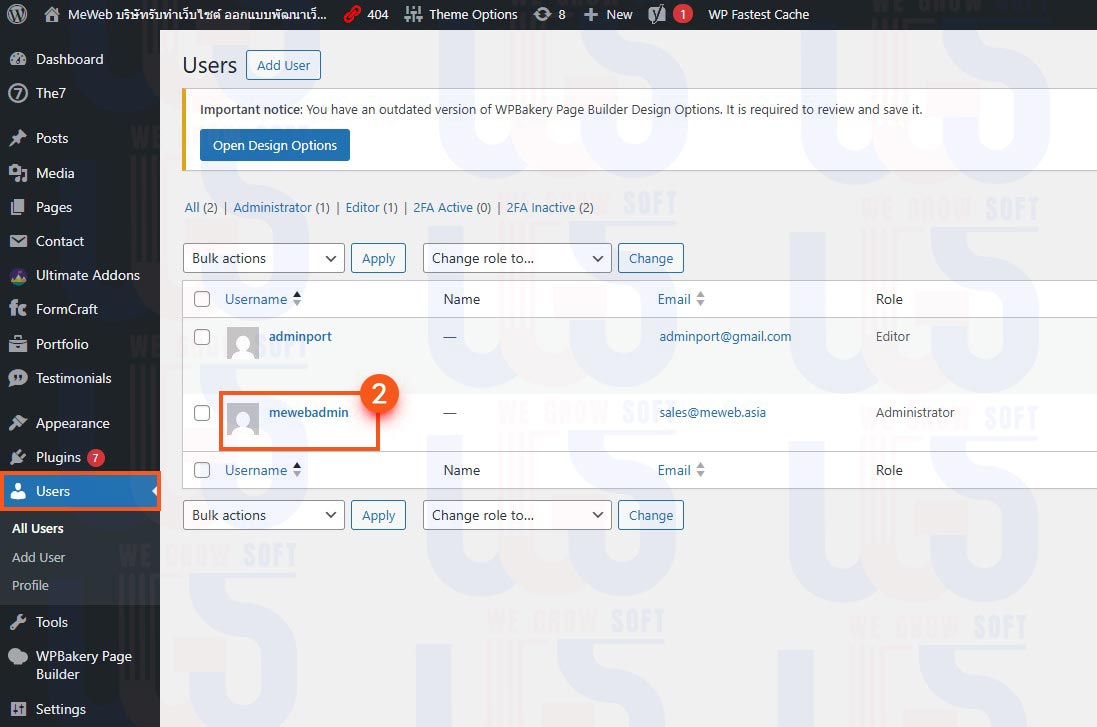Click the Posts pin icon

tap(18, 138)
